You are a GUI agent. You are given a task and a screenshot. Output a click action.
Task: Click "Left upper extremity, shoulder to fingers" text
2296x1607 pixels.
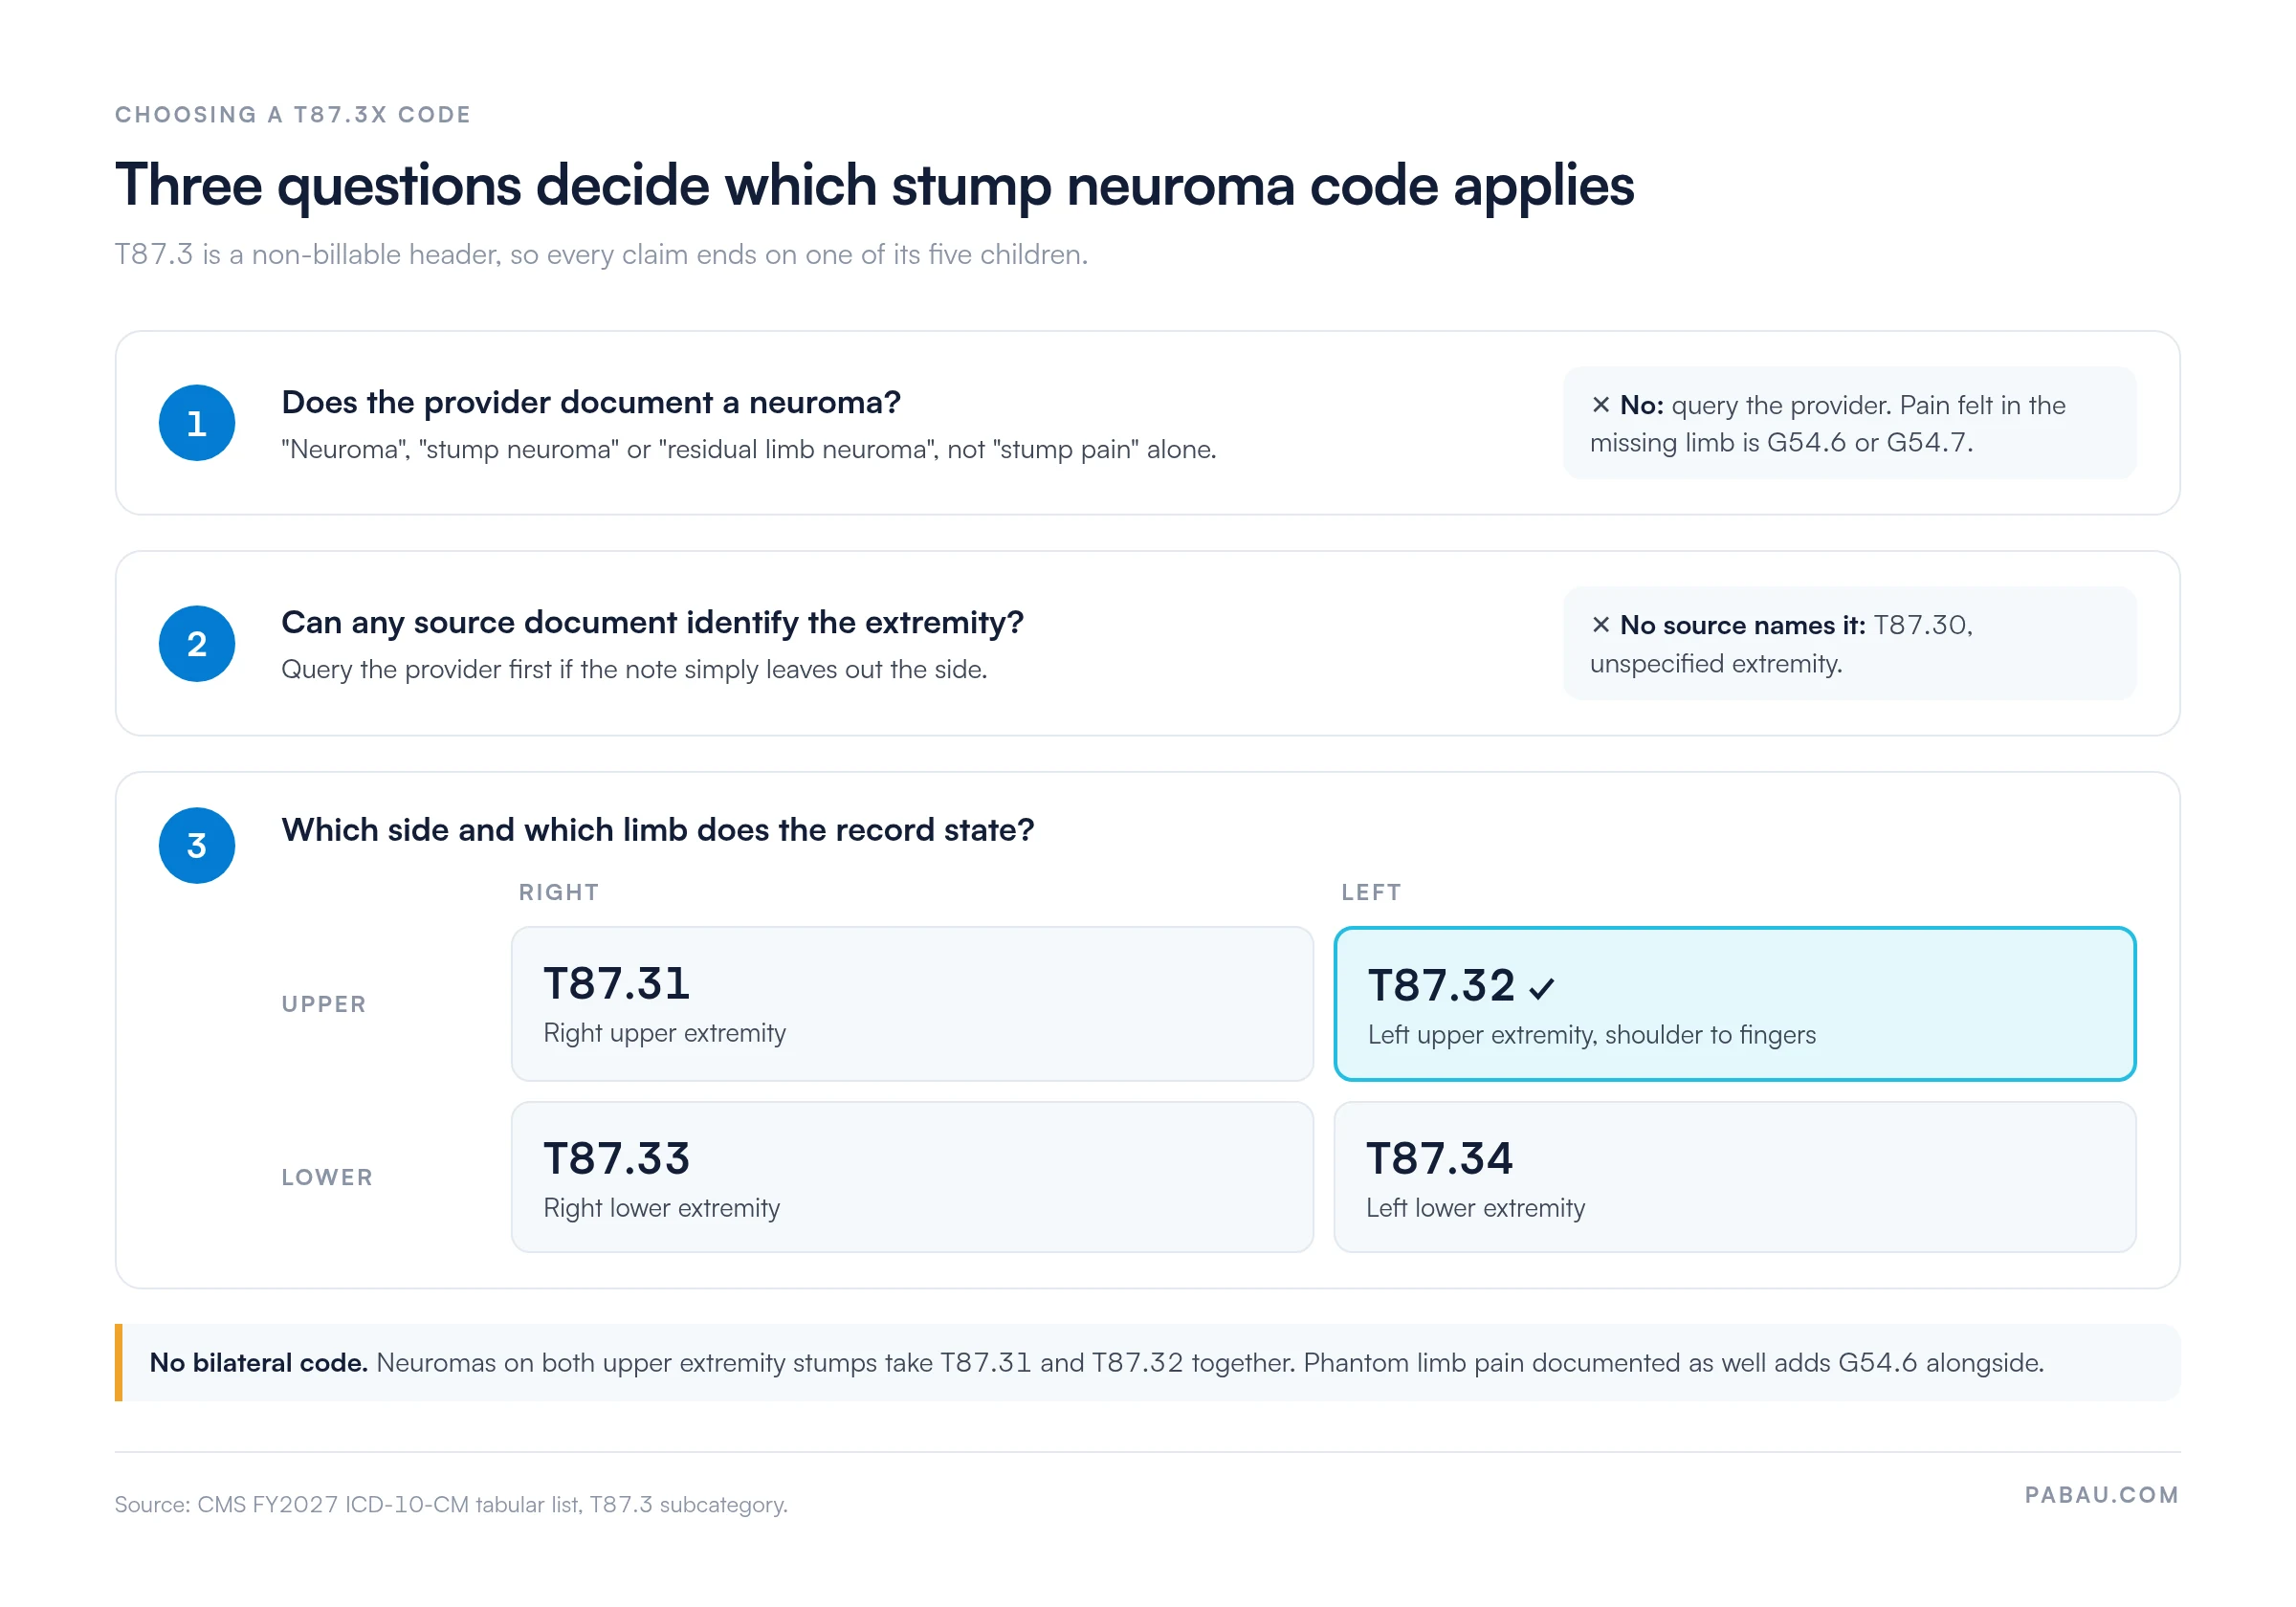pos(1592,1035)
